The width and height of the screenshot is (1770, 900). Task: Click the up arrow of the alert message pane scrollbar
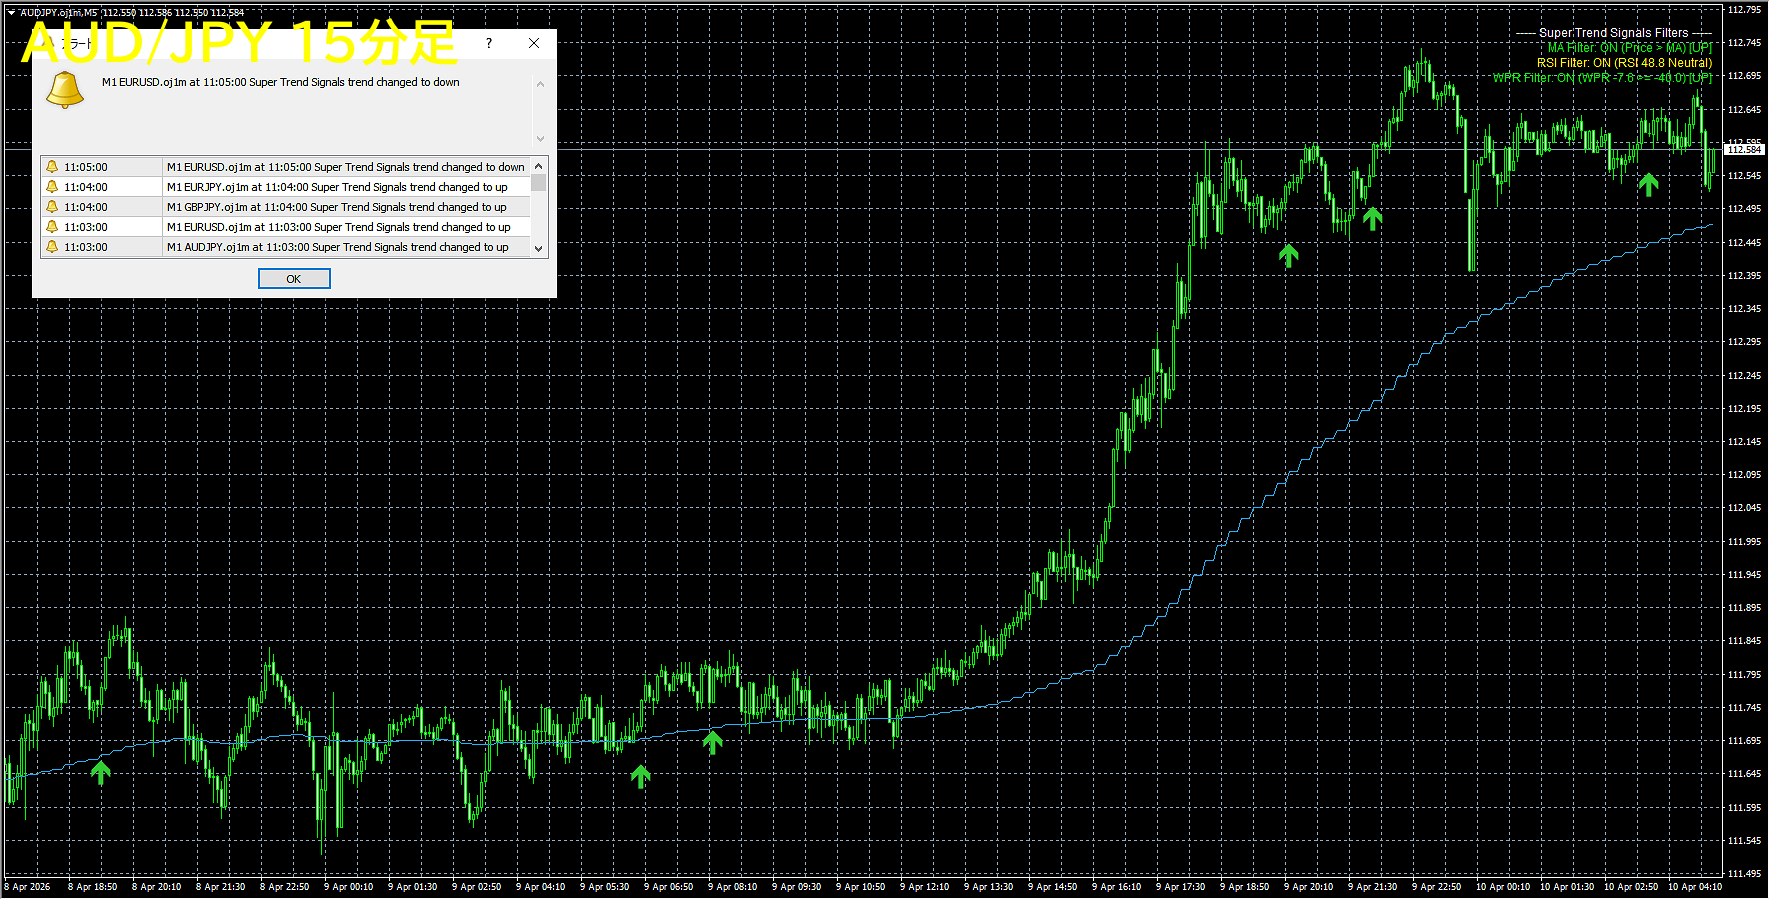(x=540, y=84)
